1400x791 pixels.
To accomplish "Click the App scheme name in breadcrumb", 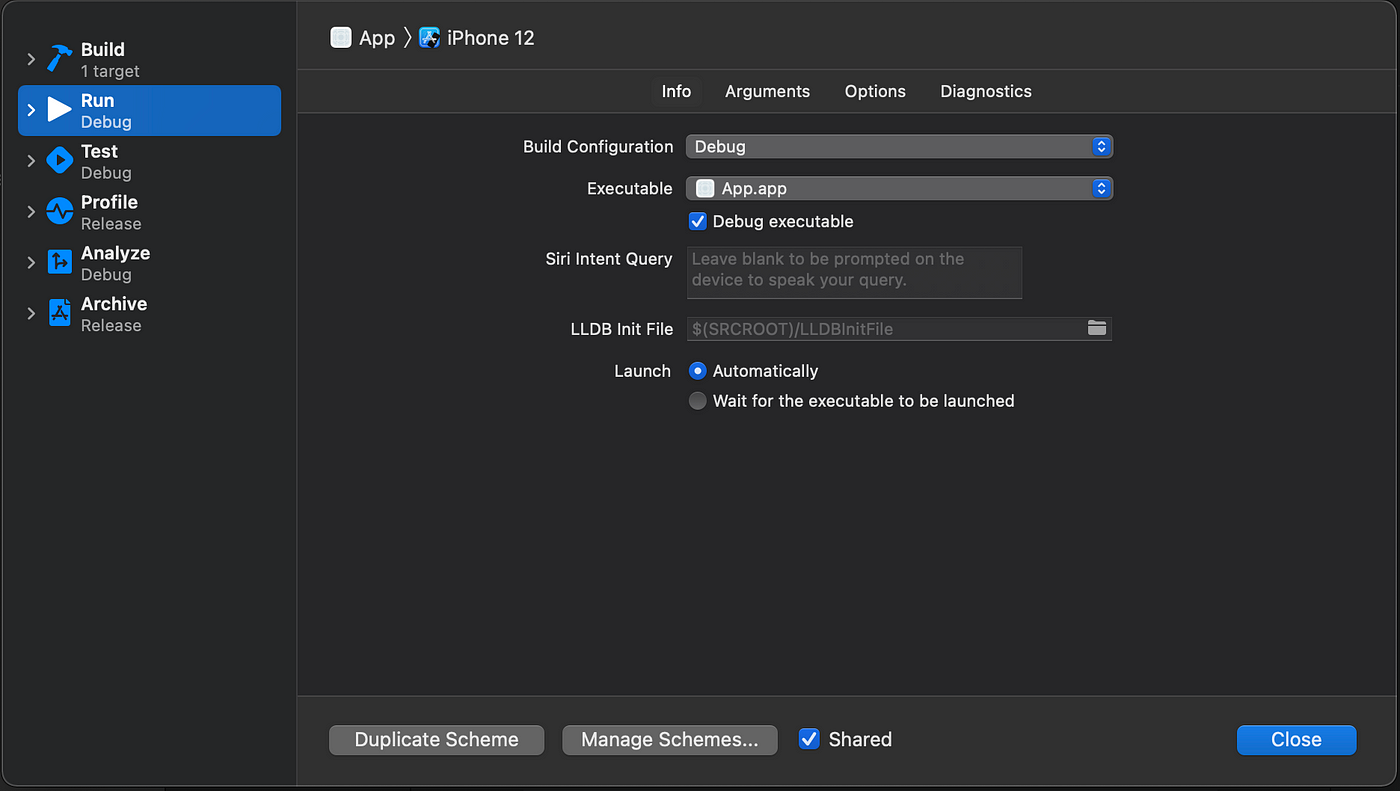I will click(x=377, y=38).
